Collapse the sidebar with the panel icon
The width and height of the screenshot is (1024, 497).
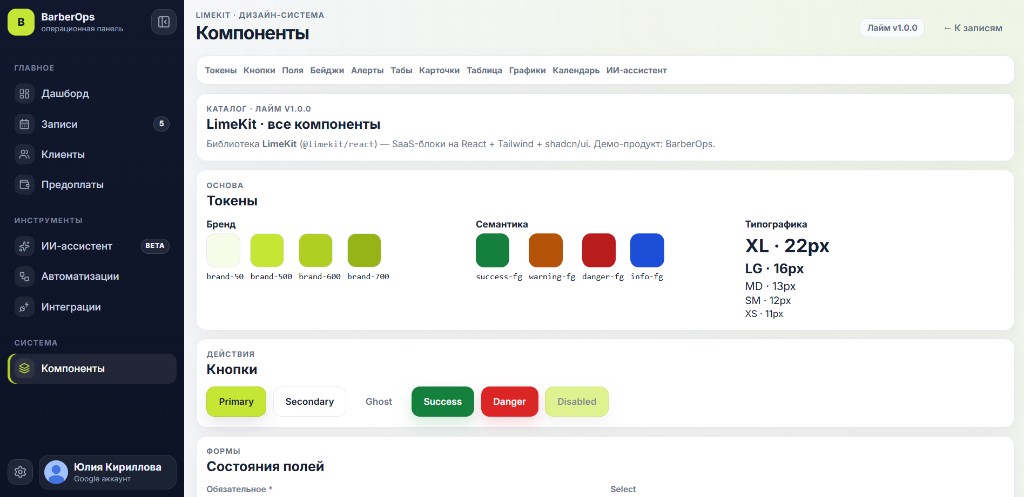[163, 22]
